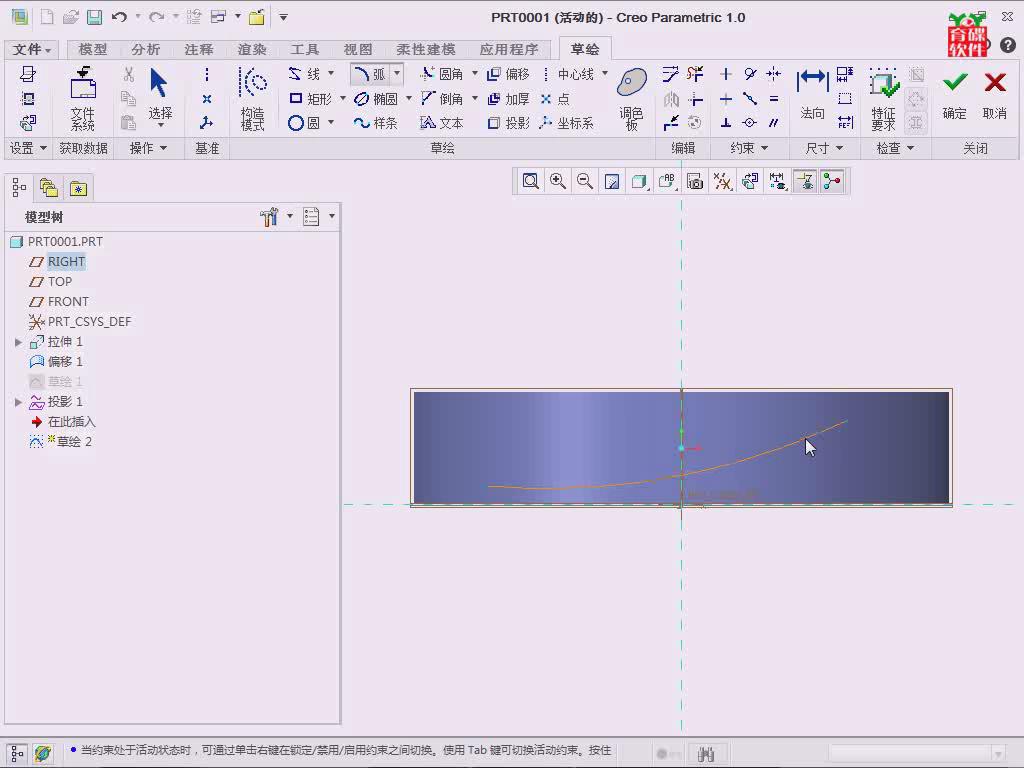This screenshot has width=1024, height=768.
Task: Open the 调色板 palette button
Action: (x=632, y=99)
